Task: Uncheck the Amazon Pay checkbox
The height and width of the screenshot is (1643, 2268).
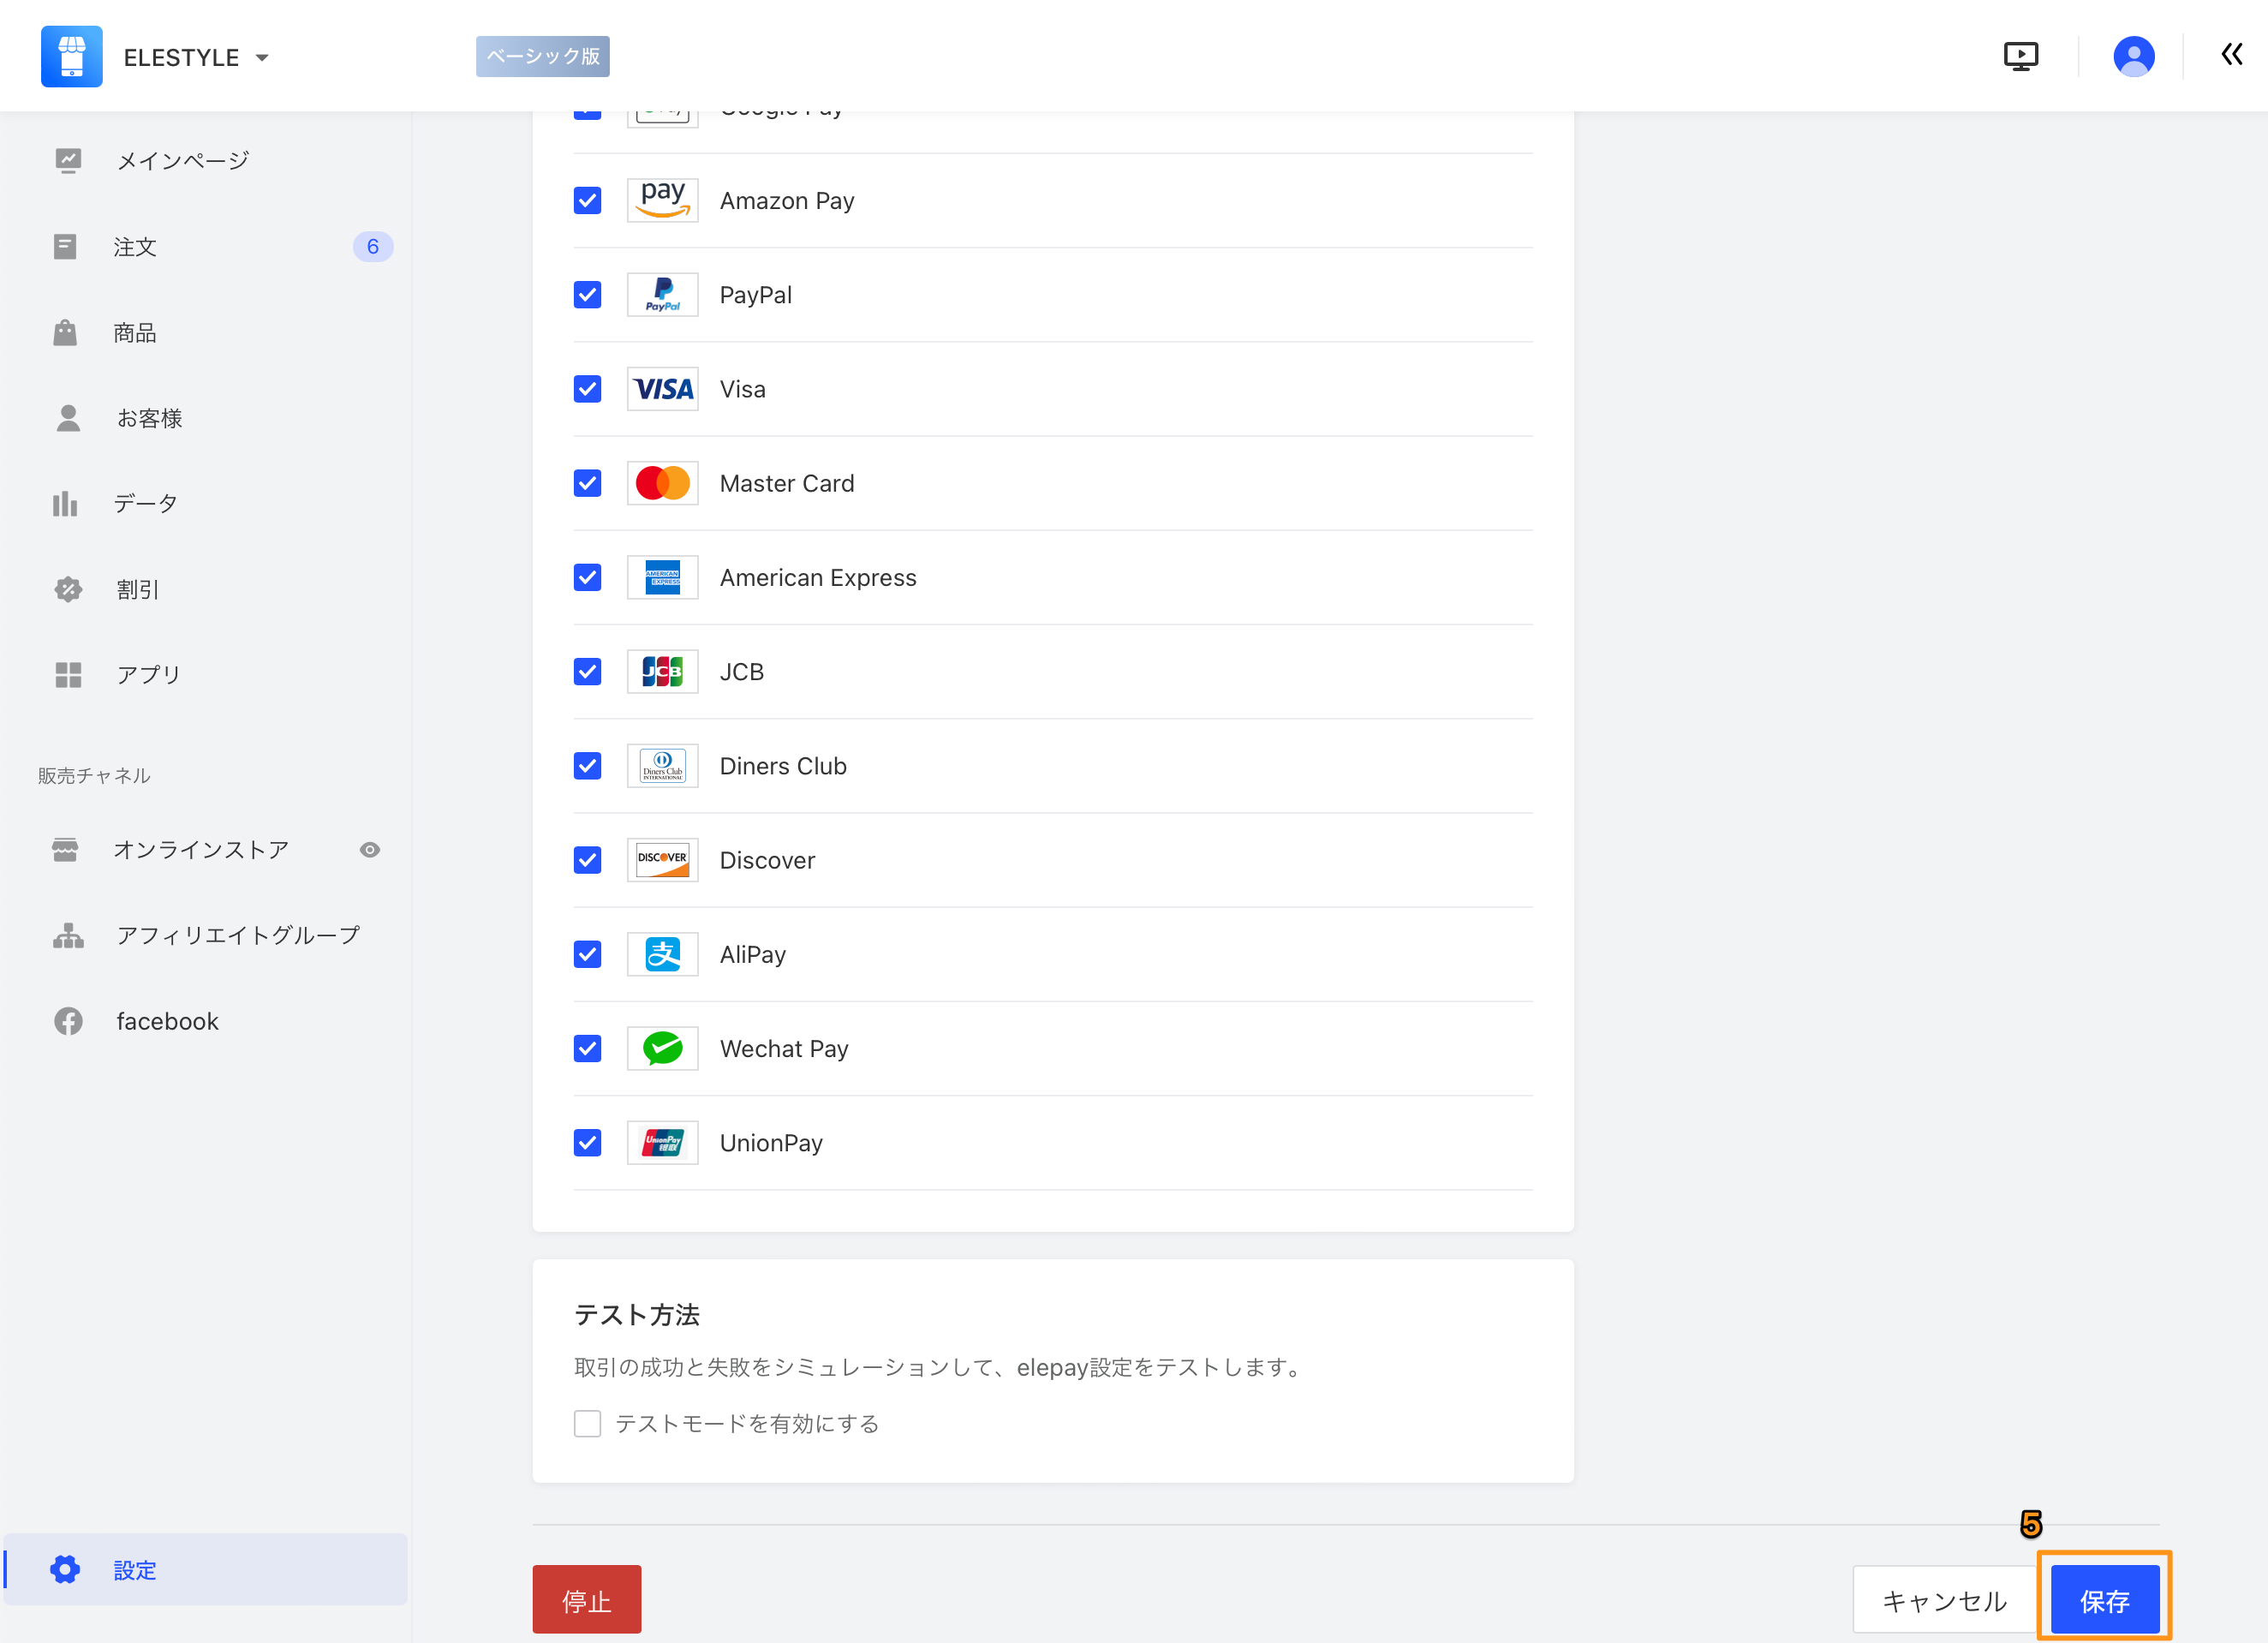Action: tap(587, 201)
